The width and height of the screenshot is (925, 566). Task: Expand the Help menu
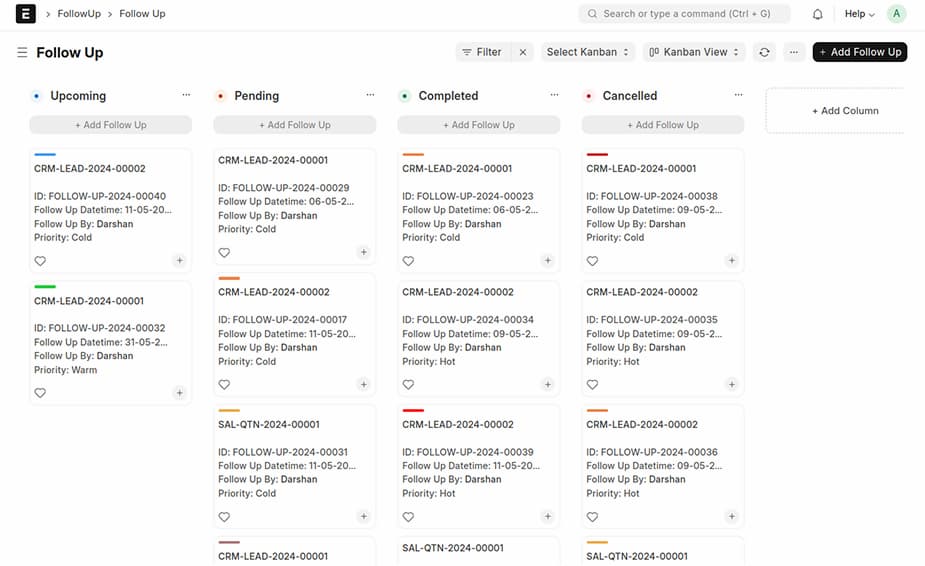point(859,14)
